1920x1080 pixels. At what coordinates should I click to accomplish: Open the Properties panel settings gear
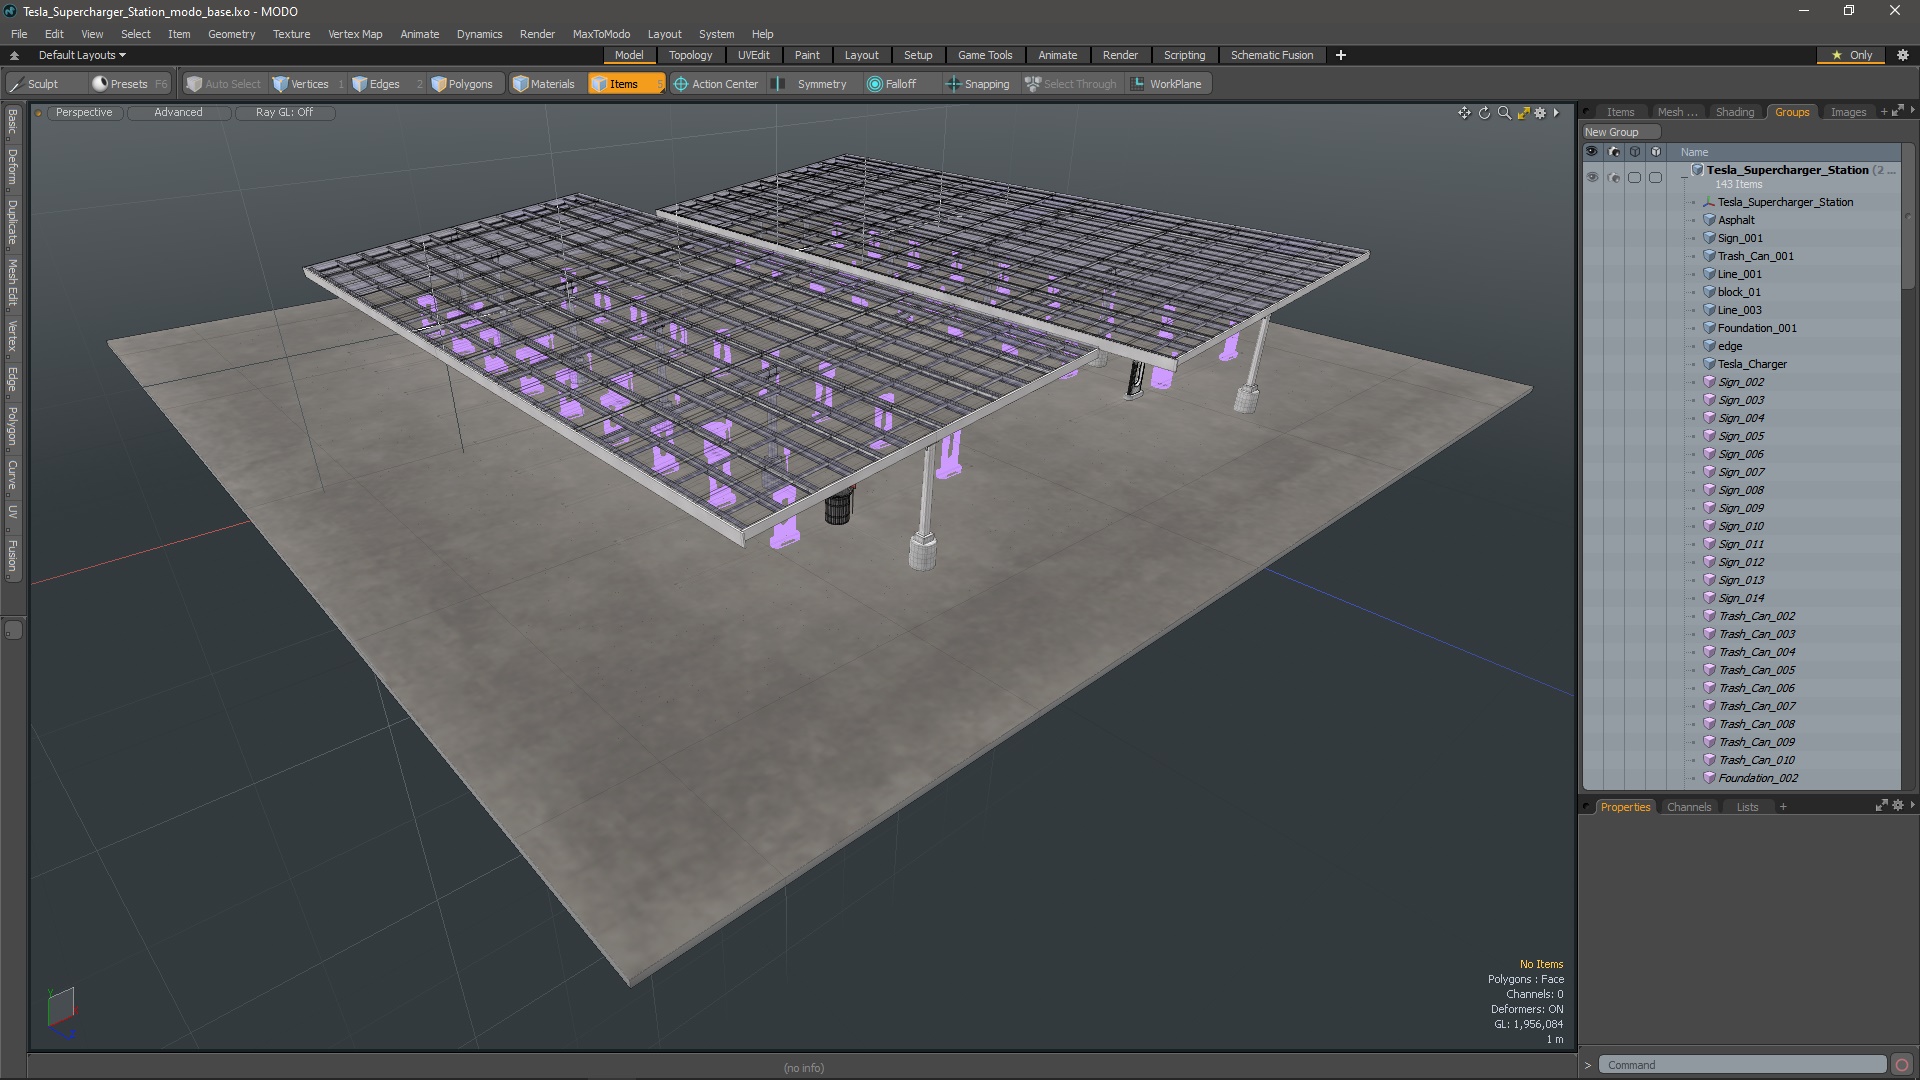point(1897,806)
